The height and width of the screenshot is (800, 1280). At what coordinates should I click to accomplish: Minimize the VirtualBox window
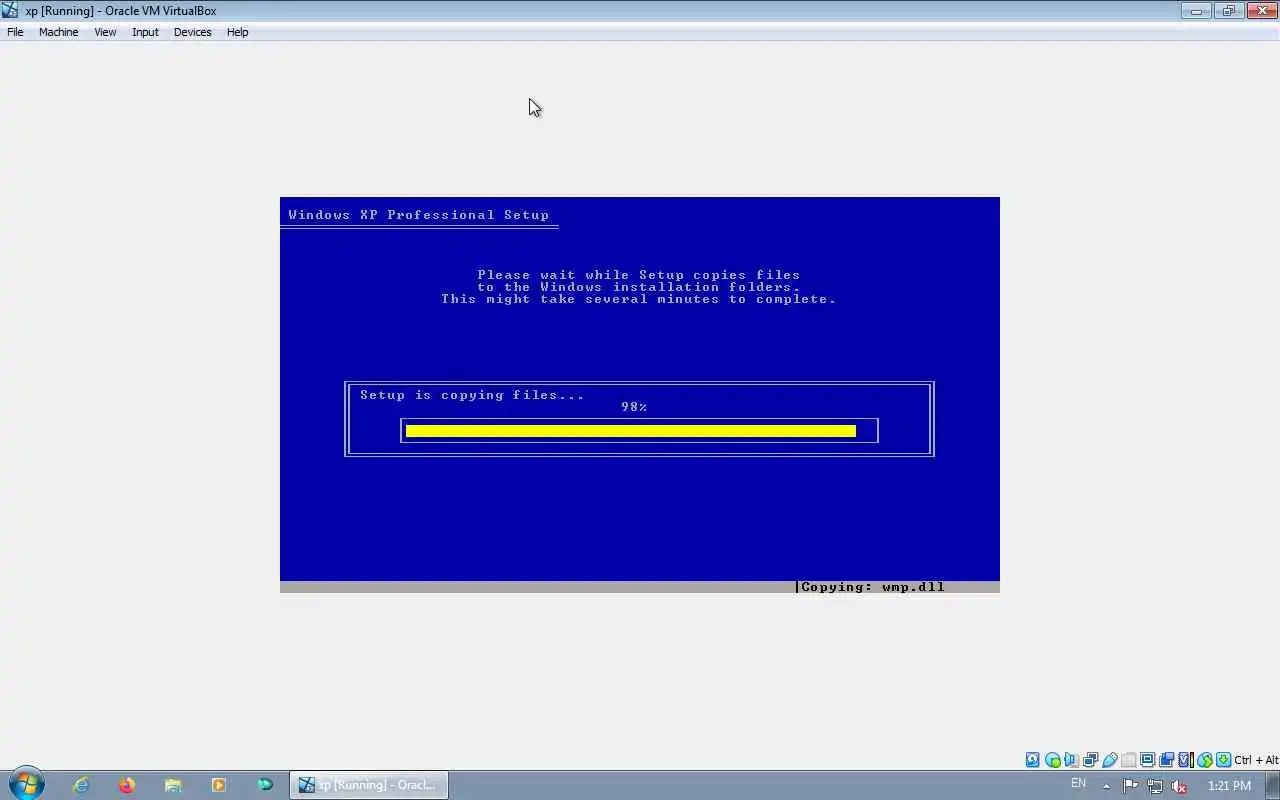[1196, 11]
